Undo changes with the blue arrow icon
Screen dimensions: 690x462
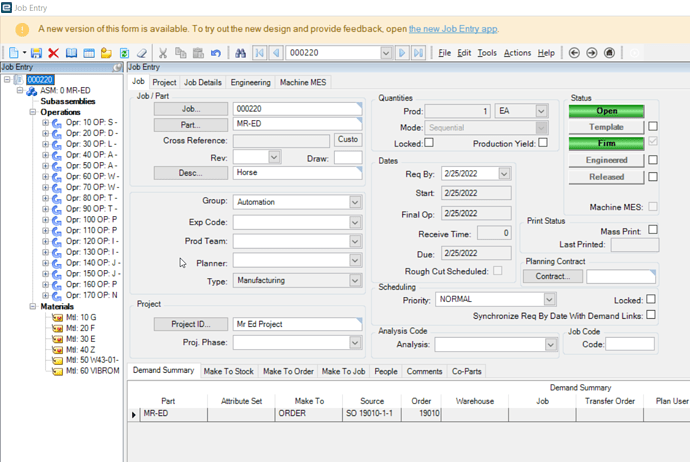coord(216,53)
